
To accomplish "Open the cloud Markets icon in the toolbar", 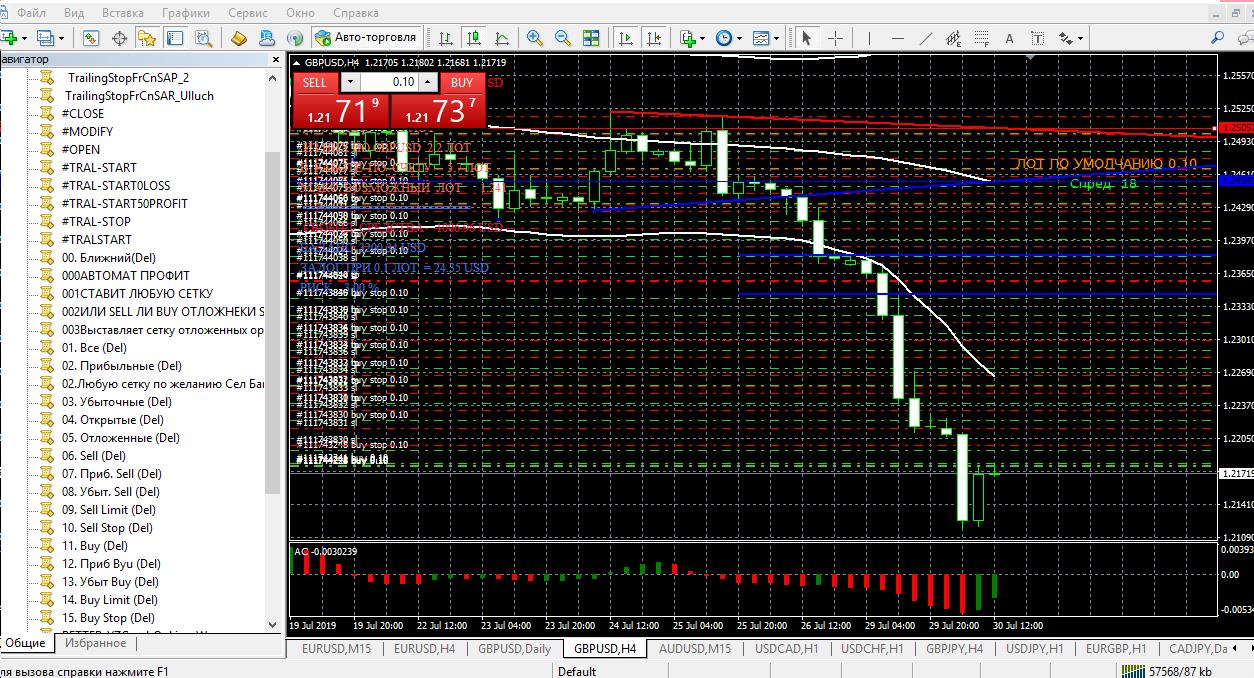I will pyautogui.click(x=267, y=38).
